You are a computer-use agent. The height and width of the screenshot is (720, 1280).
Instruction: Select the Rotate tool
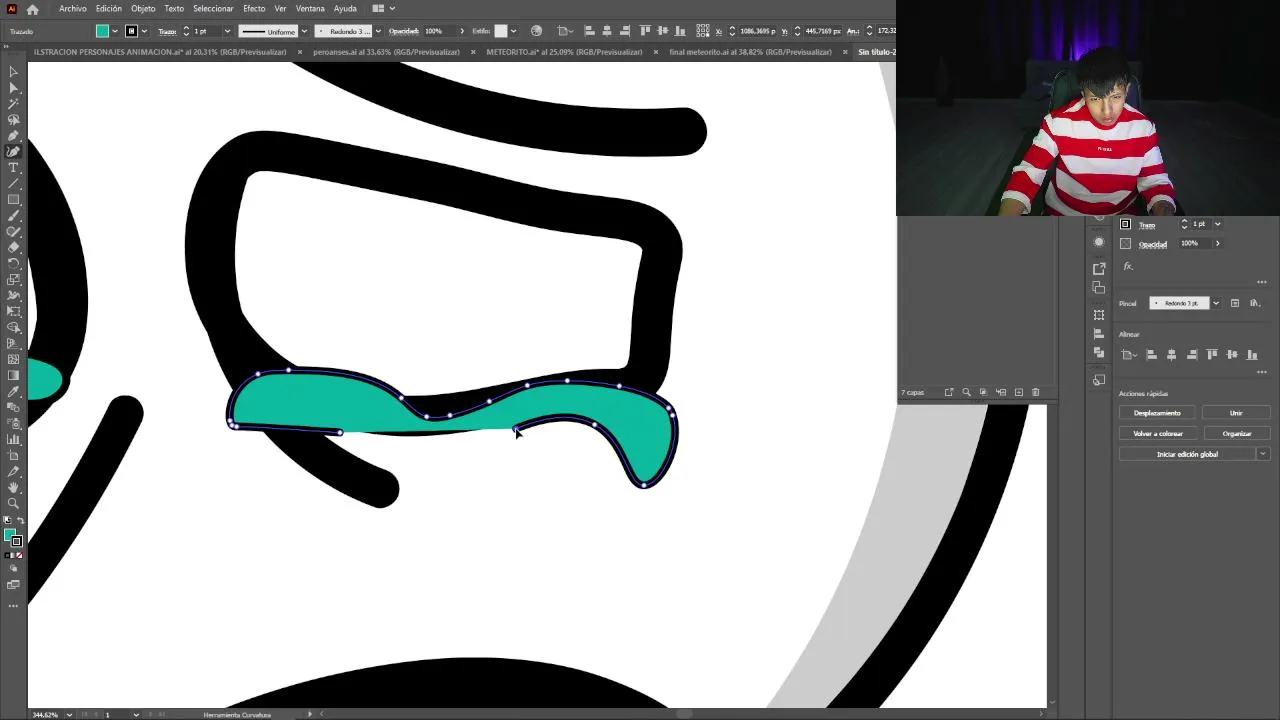[x=13, y=264]
